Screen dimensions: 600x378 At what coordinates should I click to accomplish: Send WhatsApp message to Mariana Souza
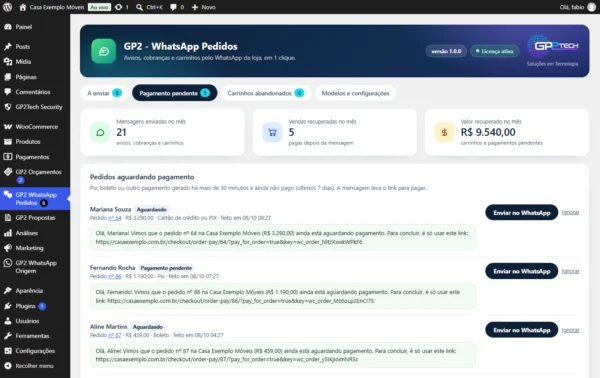(522, 212)
